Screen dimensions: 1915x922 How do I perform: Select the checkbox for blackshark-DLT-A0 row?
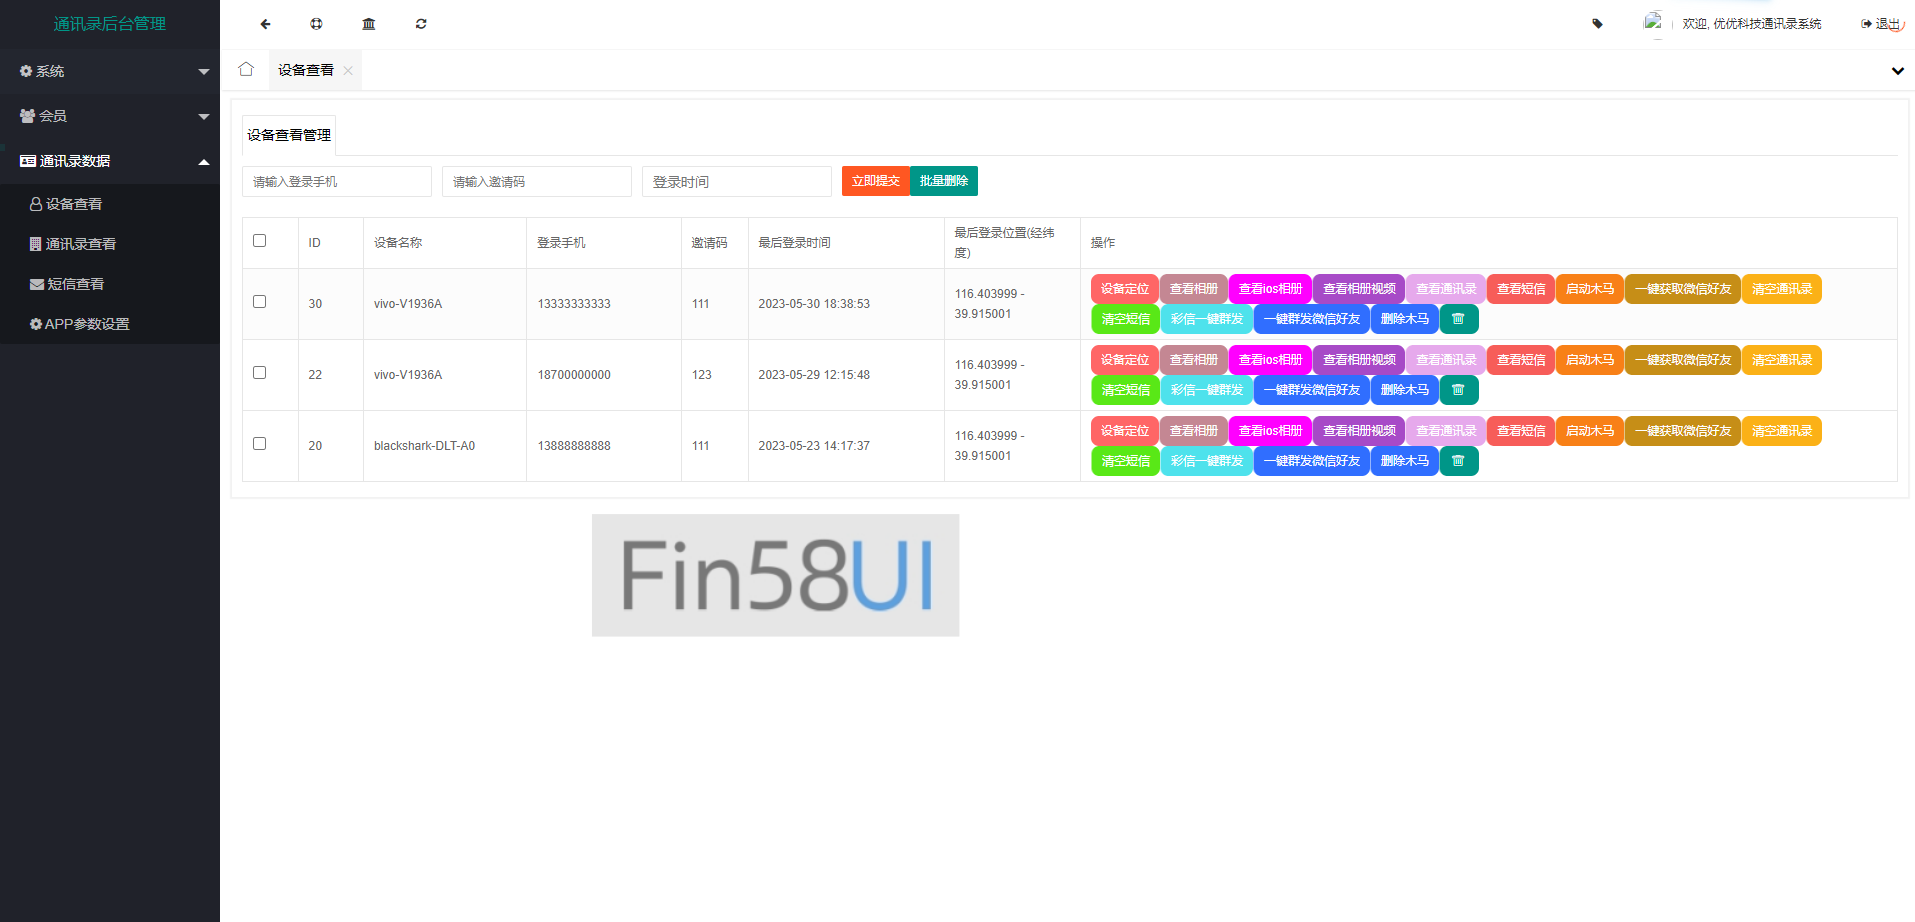click(260, 444)
